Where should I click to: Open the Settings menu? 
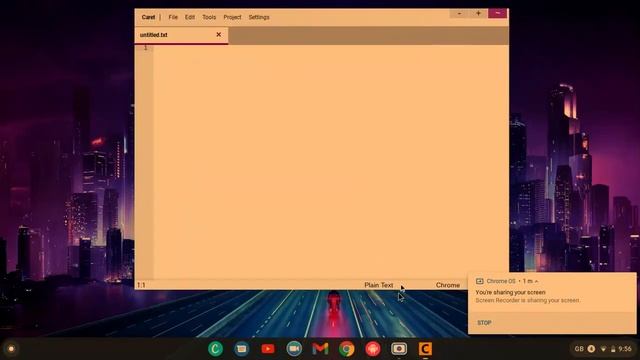click(x=259, y=17)
